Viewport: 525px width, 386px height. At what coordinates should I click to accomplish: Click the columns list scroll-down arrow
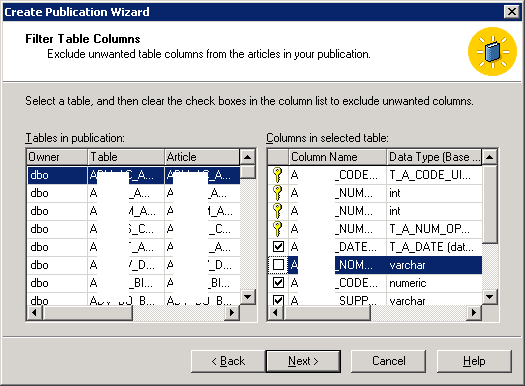click(490, 296)
